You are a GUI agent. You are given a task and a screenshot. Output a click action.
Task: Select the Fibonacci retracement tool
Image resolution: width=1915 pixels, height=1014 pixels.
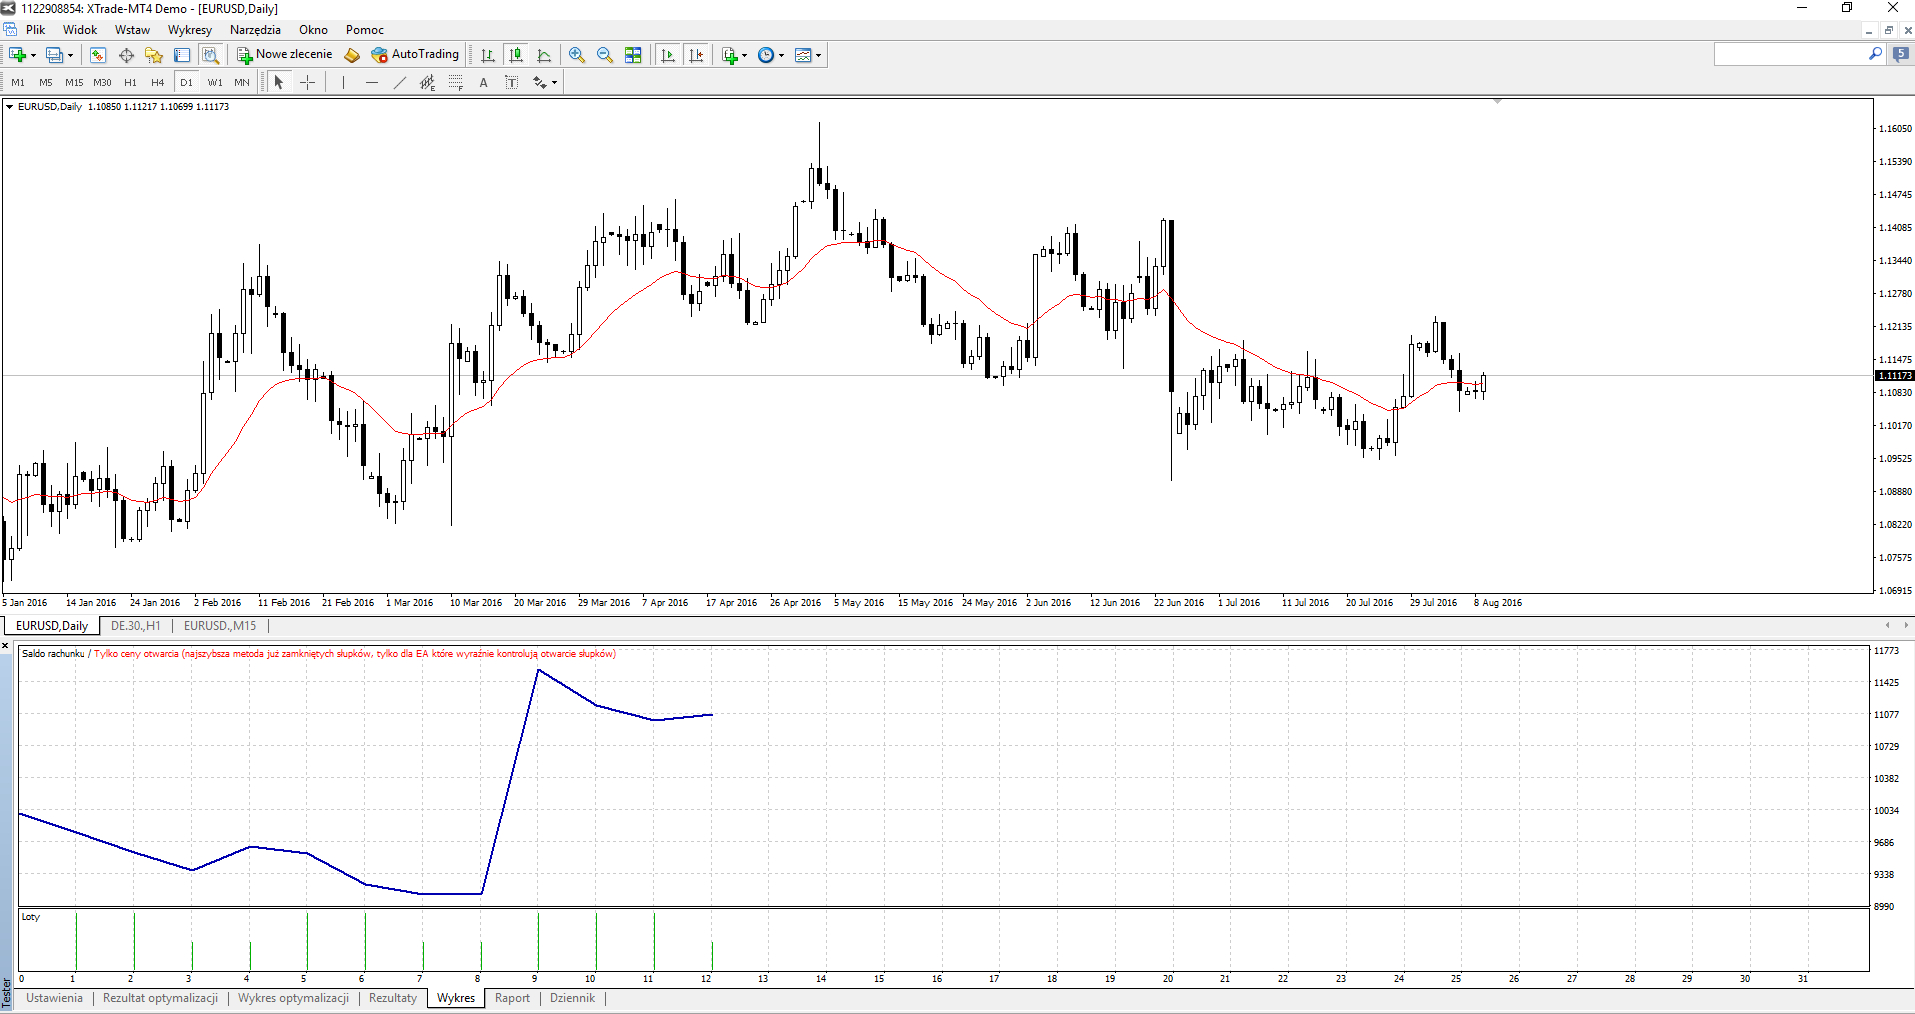coord(455,83)
